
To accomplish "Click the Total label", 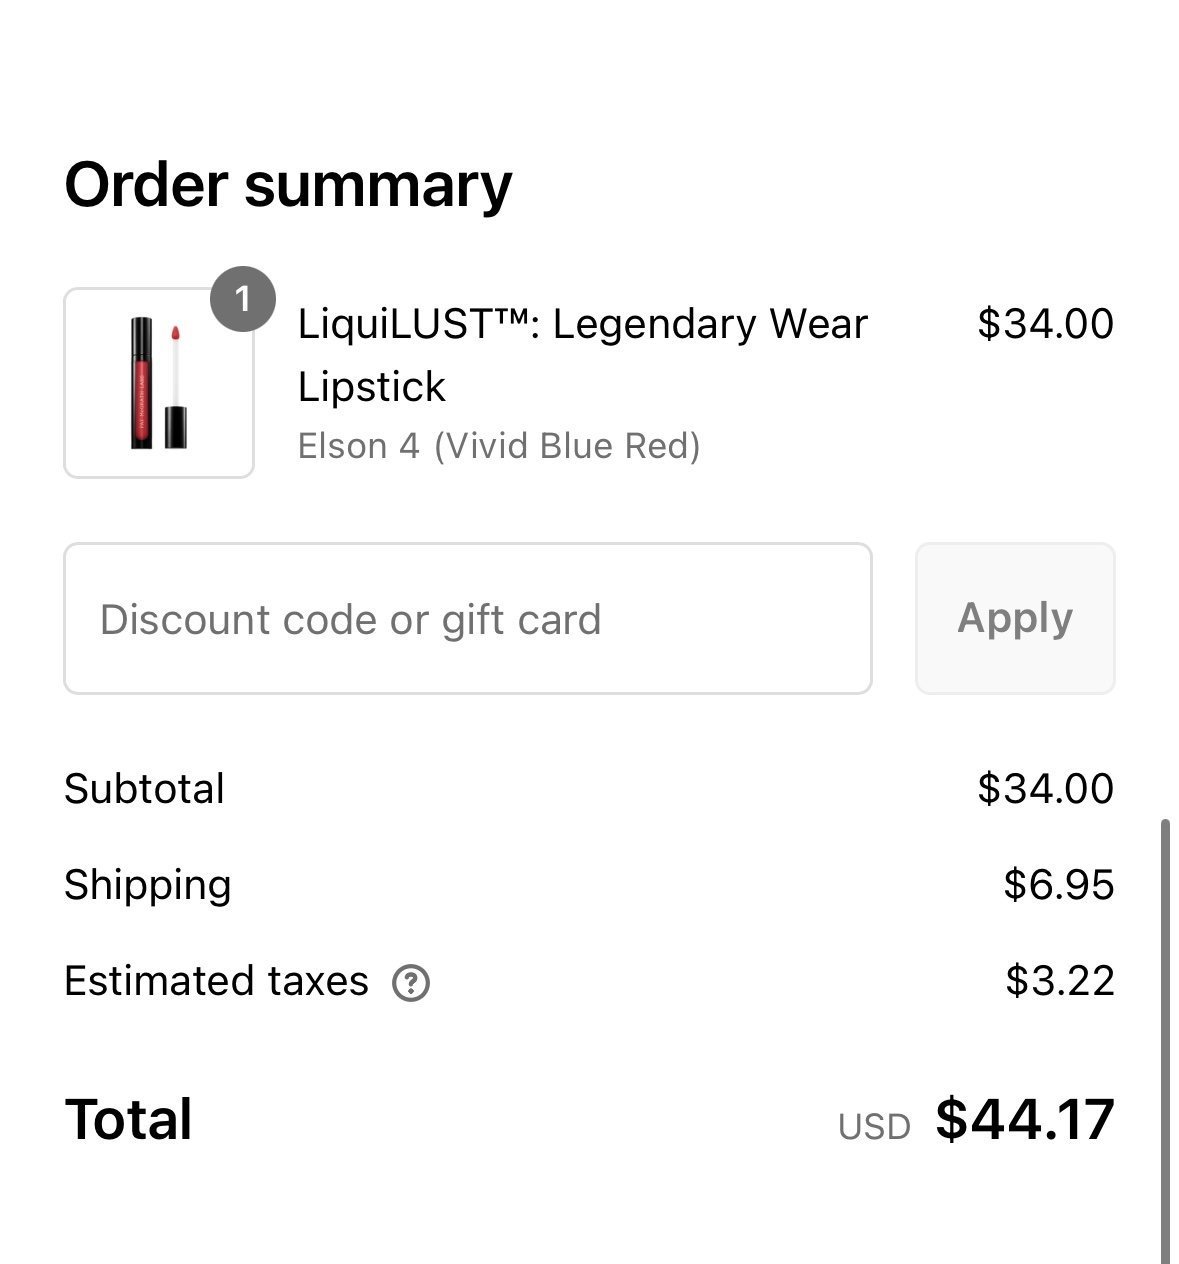I will tap(128, 1119).
